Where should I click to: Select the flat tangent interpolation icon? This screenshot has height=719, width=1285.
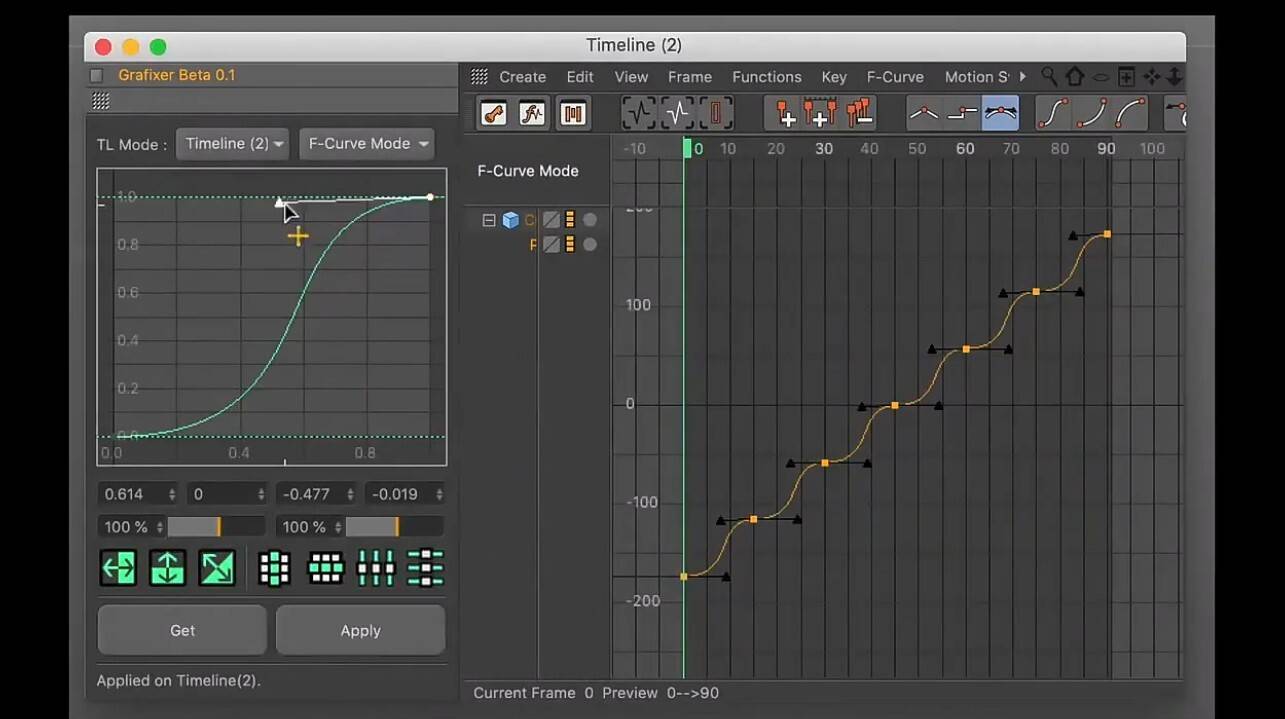point(1001,112)
